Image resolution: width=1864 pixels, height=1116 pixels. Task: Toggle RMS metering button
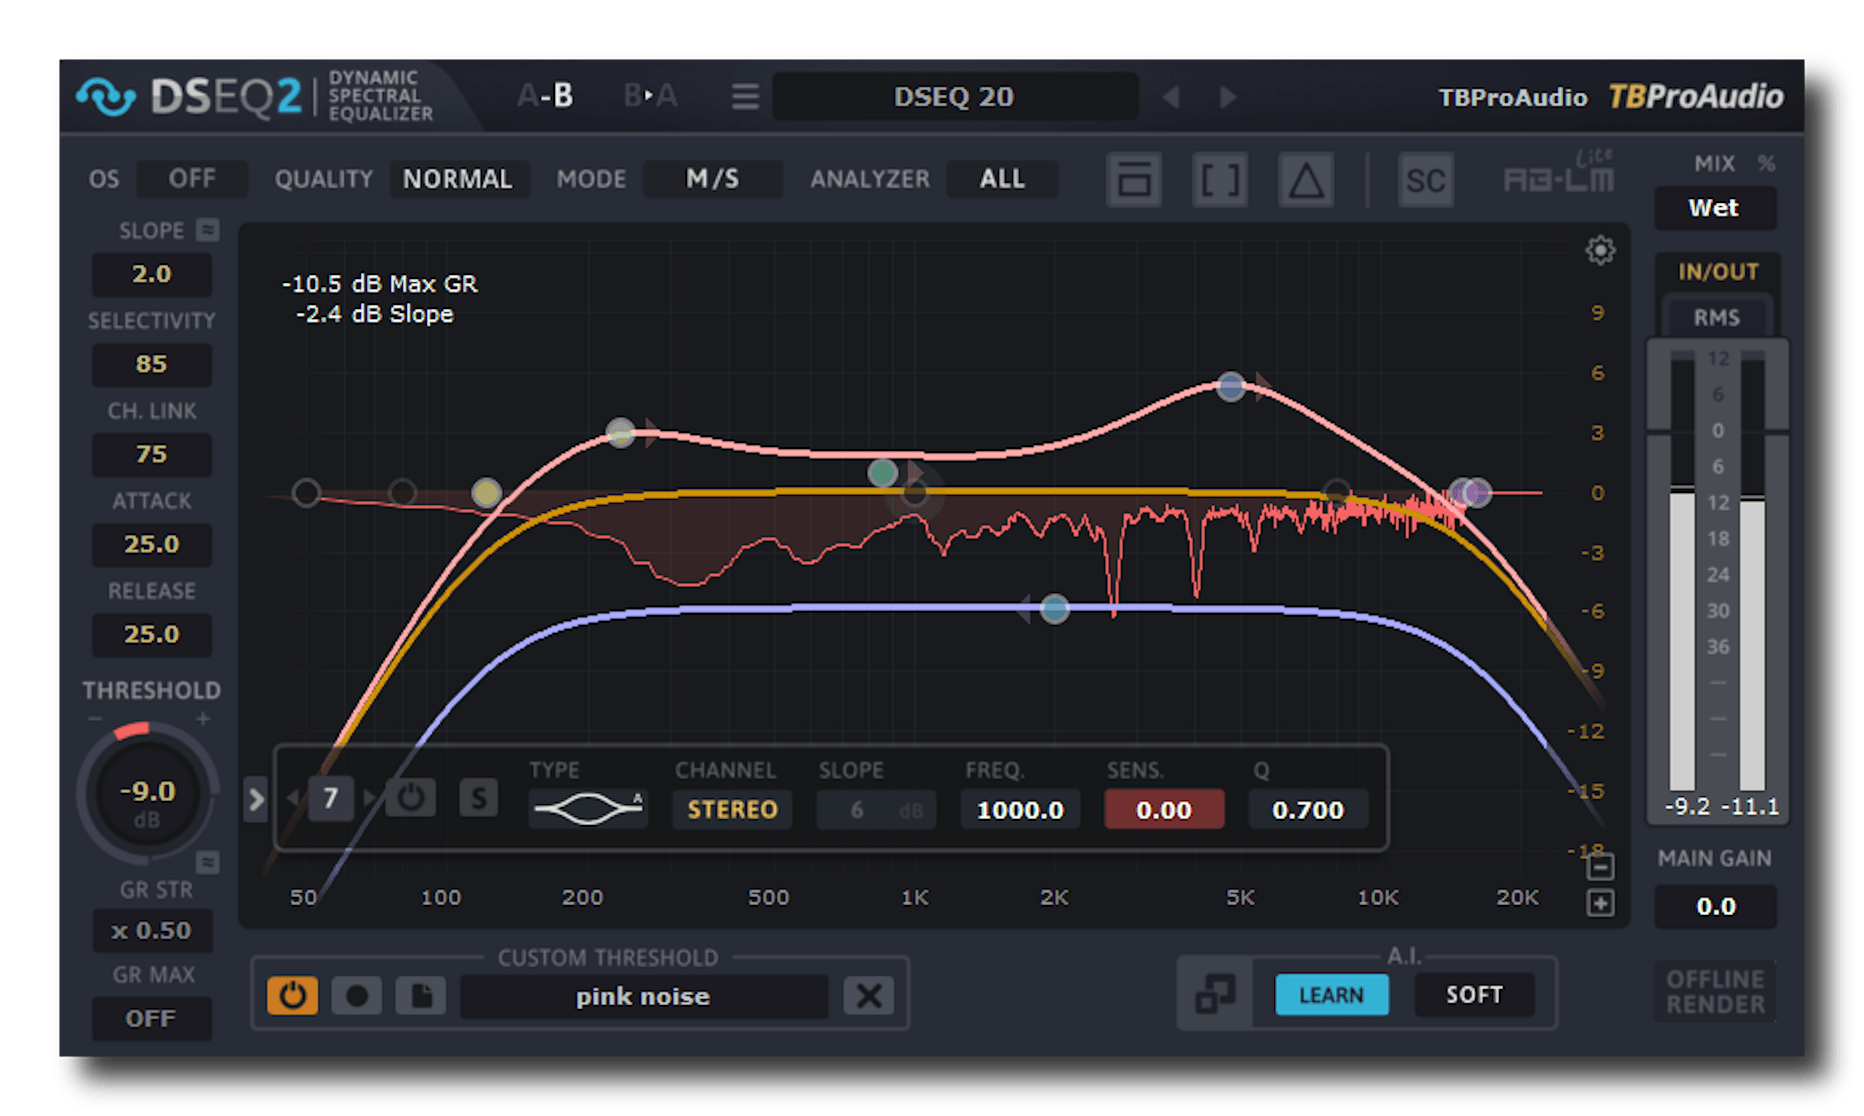tap(1717, 318)
